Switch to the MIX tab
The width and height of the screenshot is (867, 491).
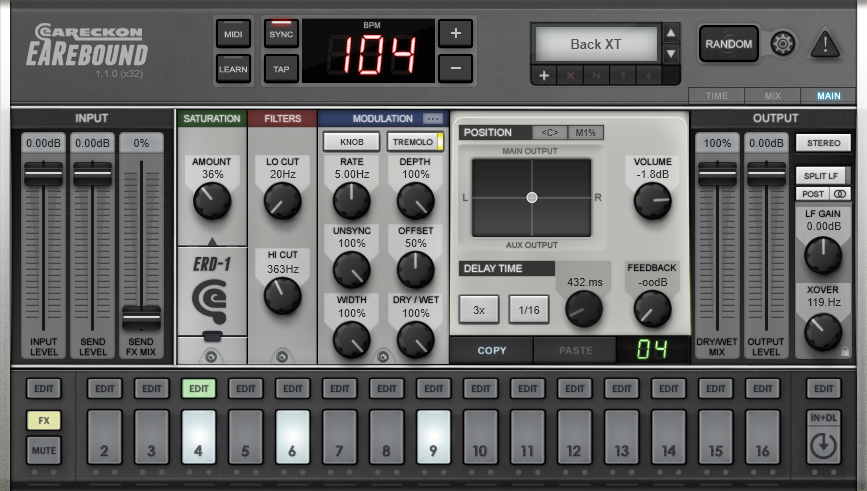772,96
